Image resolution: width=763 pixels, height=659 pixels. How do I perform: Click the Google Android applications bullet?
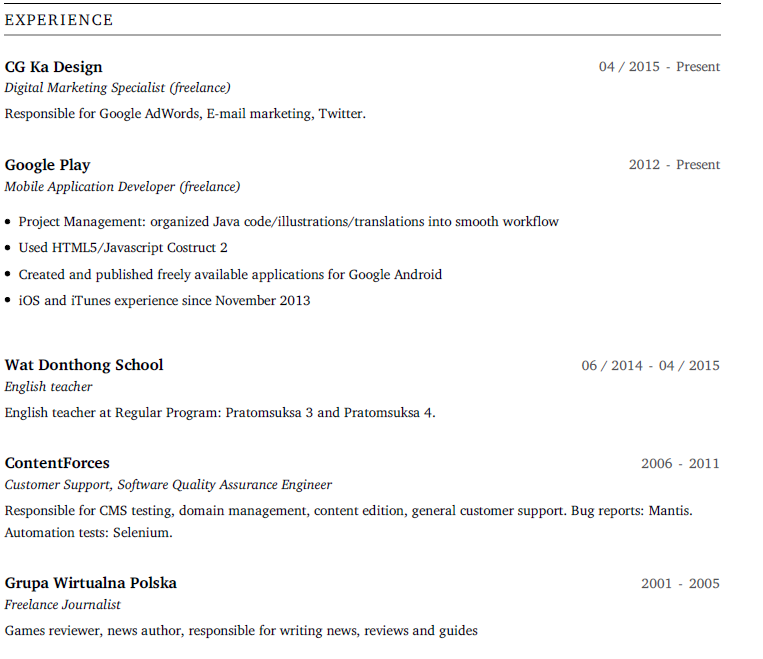pos(230,274)
